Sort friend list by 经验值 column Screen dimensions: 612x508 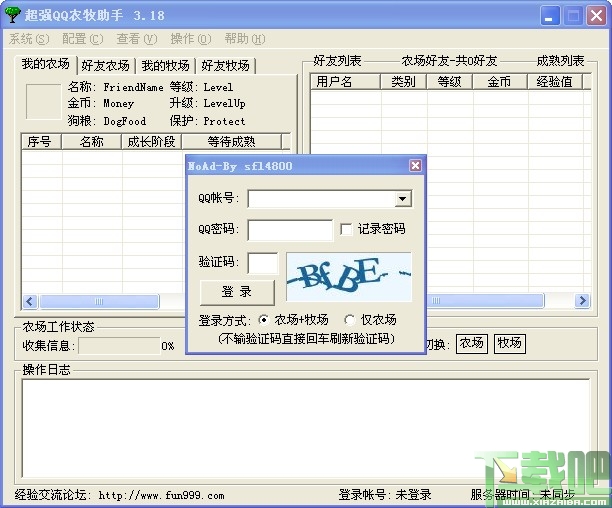(x=555, y=82)
